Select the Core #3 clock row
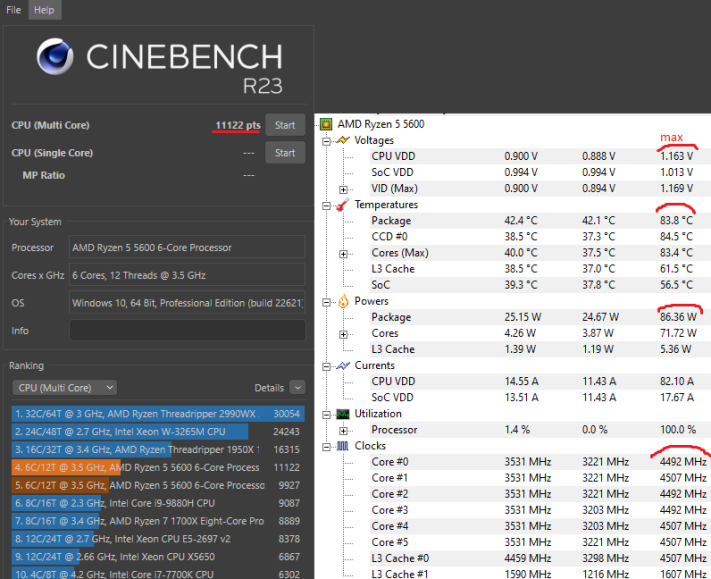Viewport: 711px width, 579px height. (x=540, y=510)
